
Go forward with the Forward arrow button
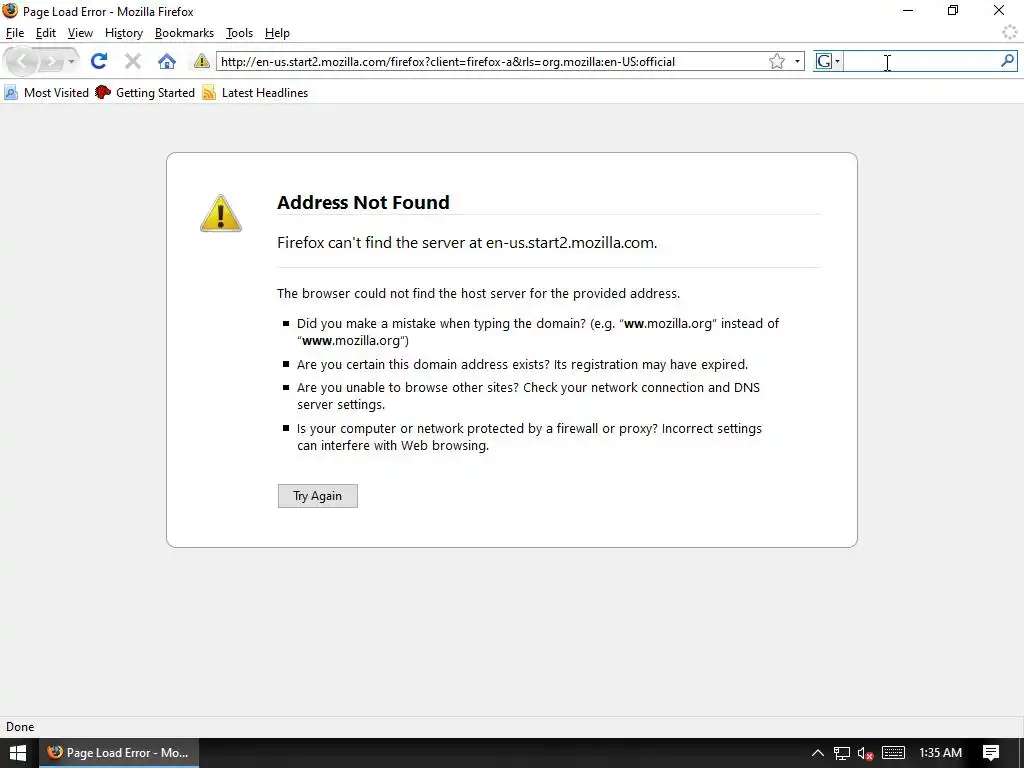coord(51,61)
